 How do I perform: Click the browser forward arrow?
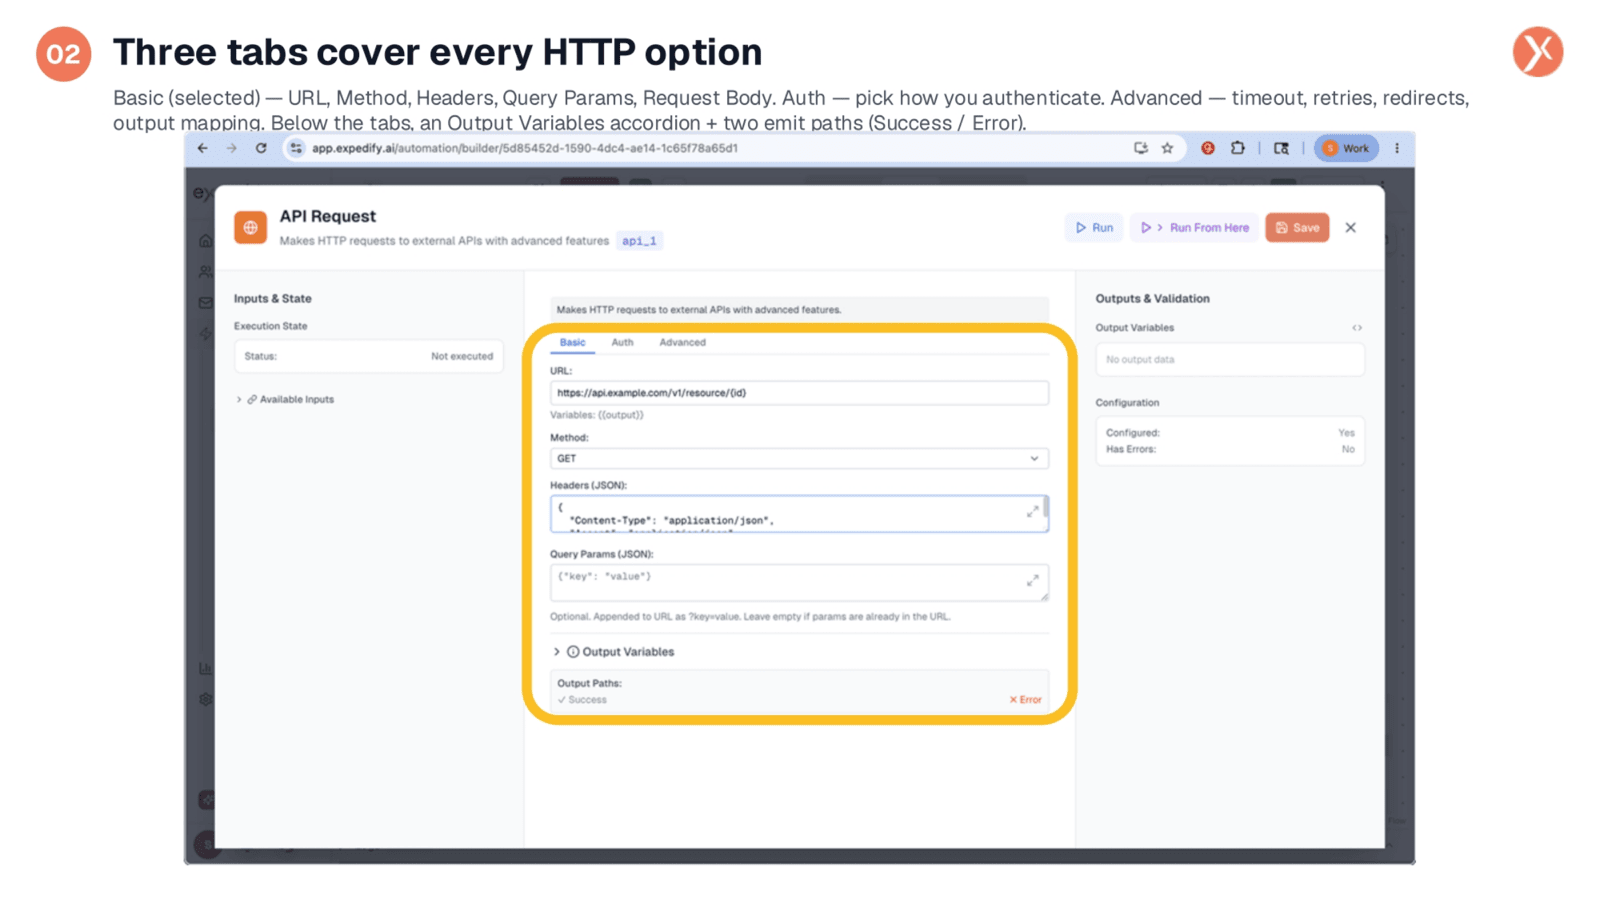232,148
